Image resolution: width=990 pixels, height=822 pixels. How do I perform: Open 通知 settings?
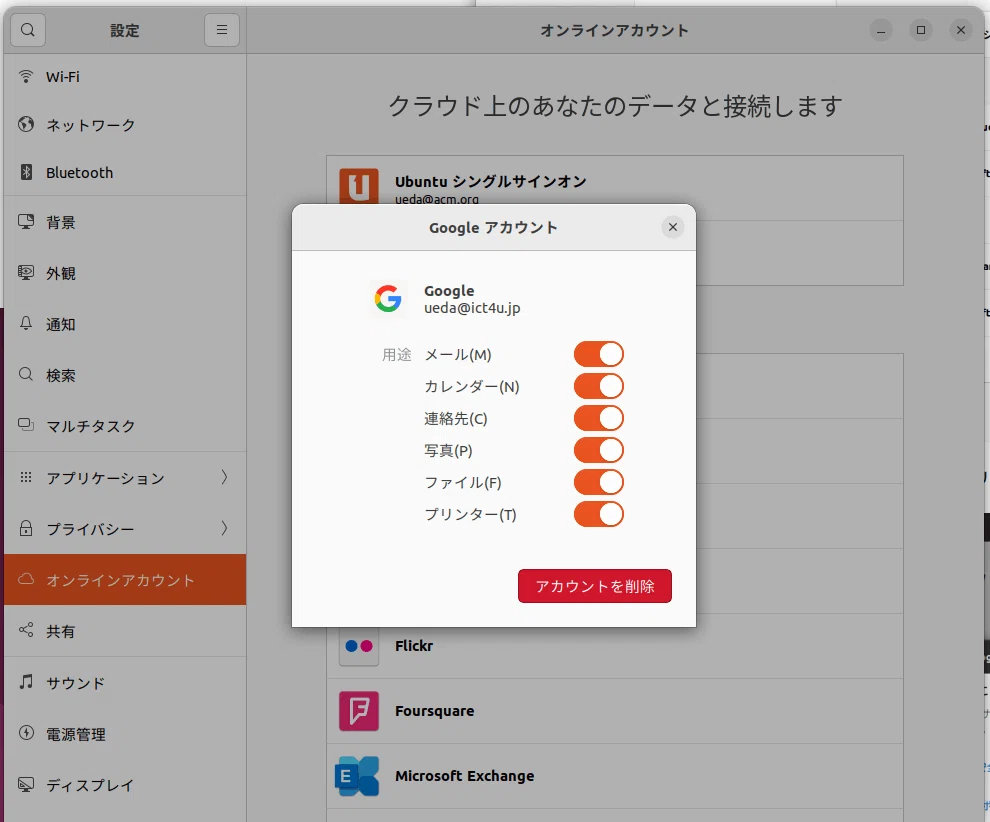(x=125, y=324)
